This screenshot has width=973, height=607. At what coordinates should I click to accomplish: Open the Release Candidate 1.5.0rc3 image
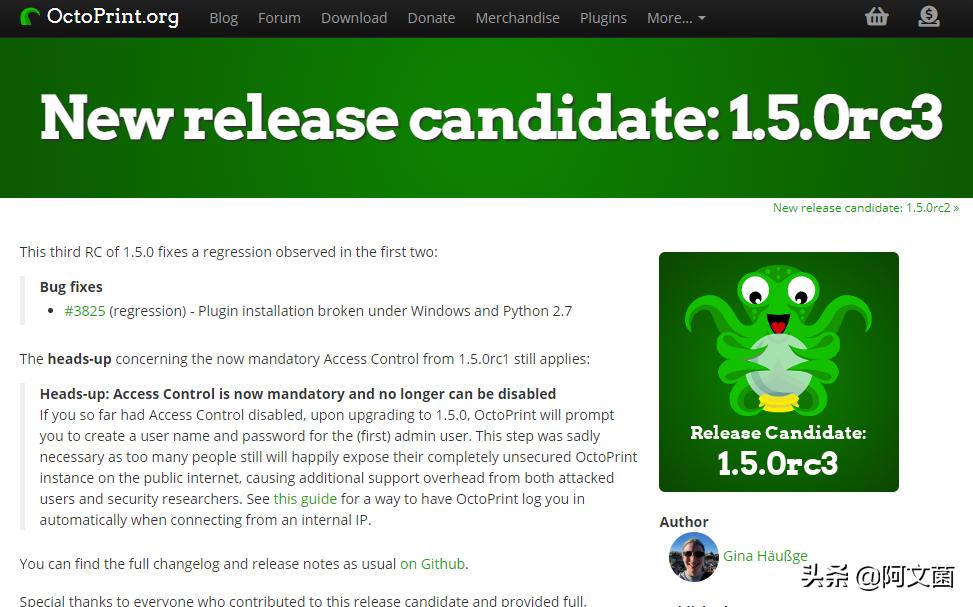pyautogui.click(x=778, y=372)
